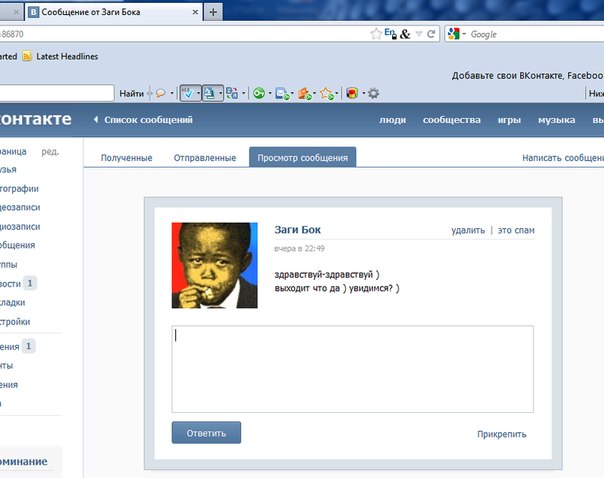Click the new tab plus button
Image resolution: width=604 pixels, height=478 pixels.
213,11
